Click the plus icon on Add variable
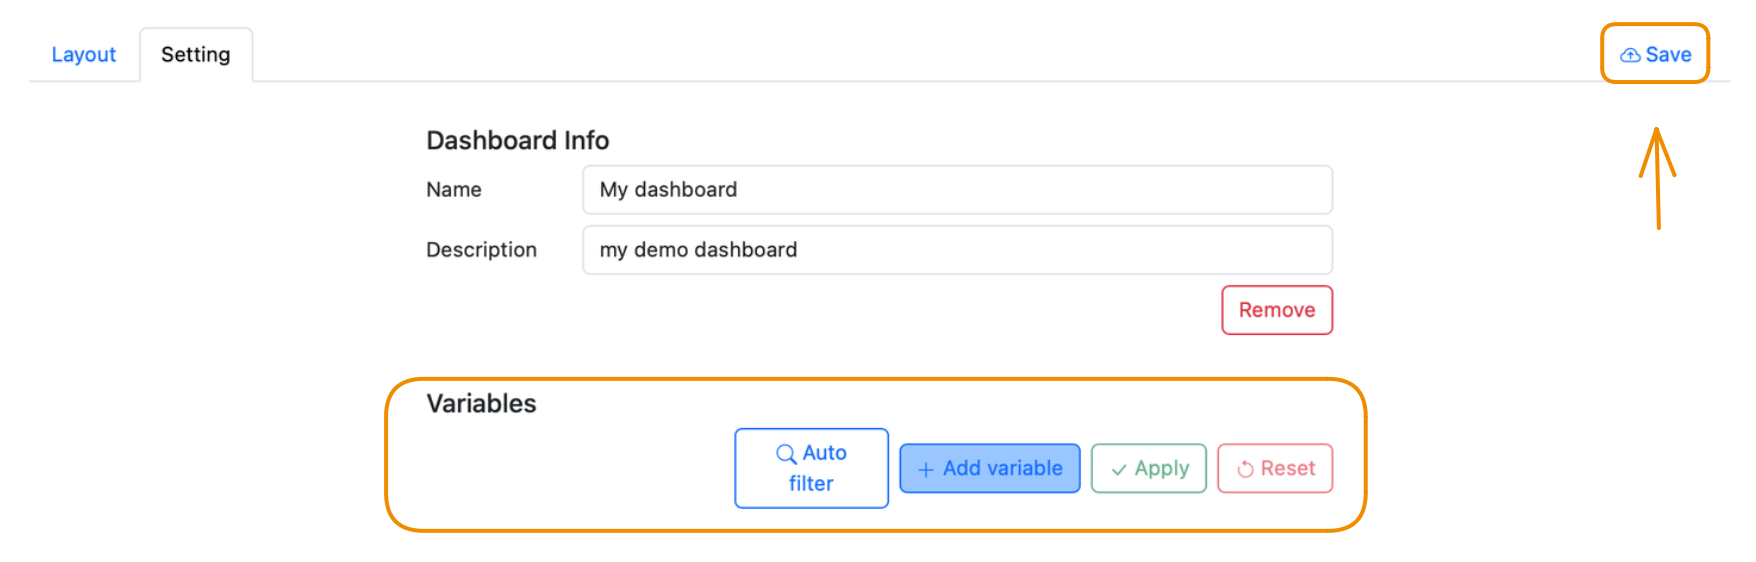 [926, 469]
